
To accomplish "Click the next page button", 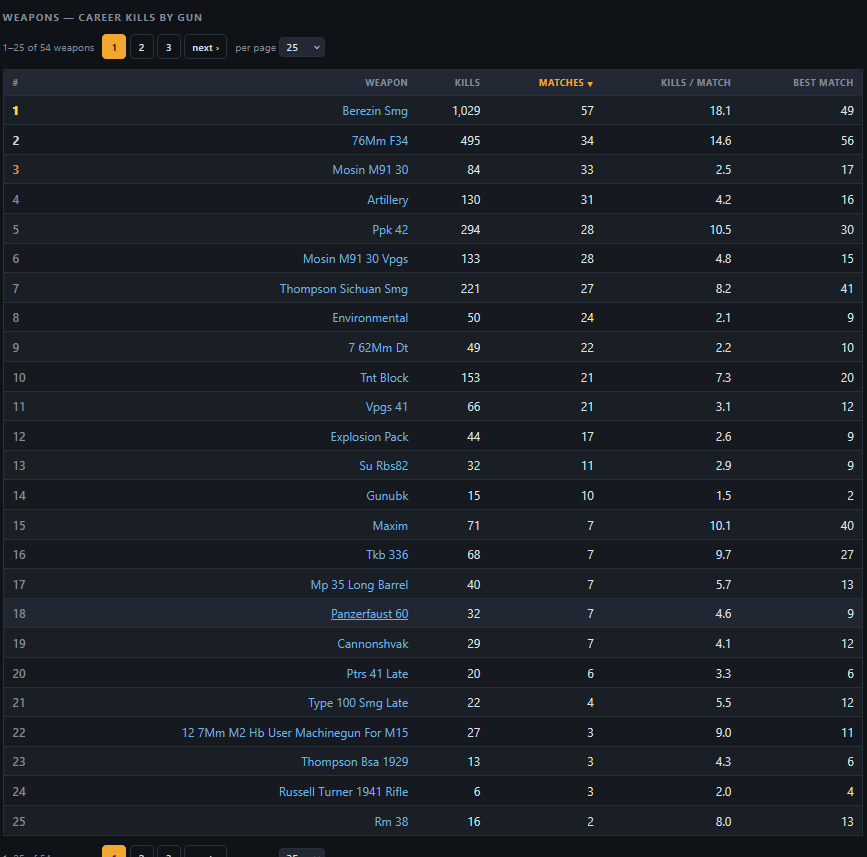I will pos(205,48).
